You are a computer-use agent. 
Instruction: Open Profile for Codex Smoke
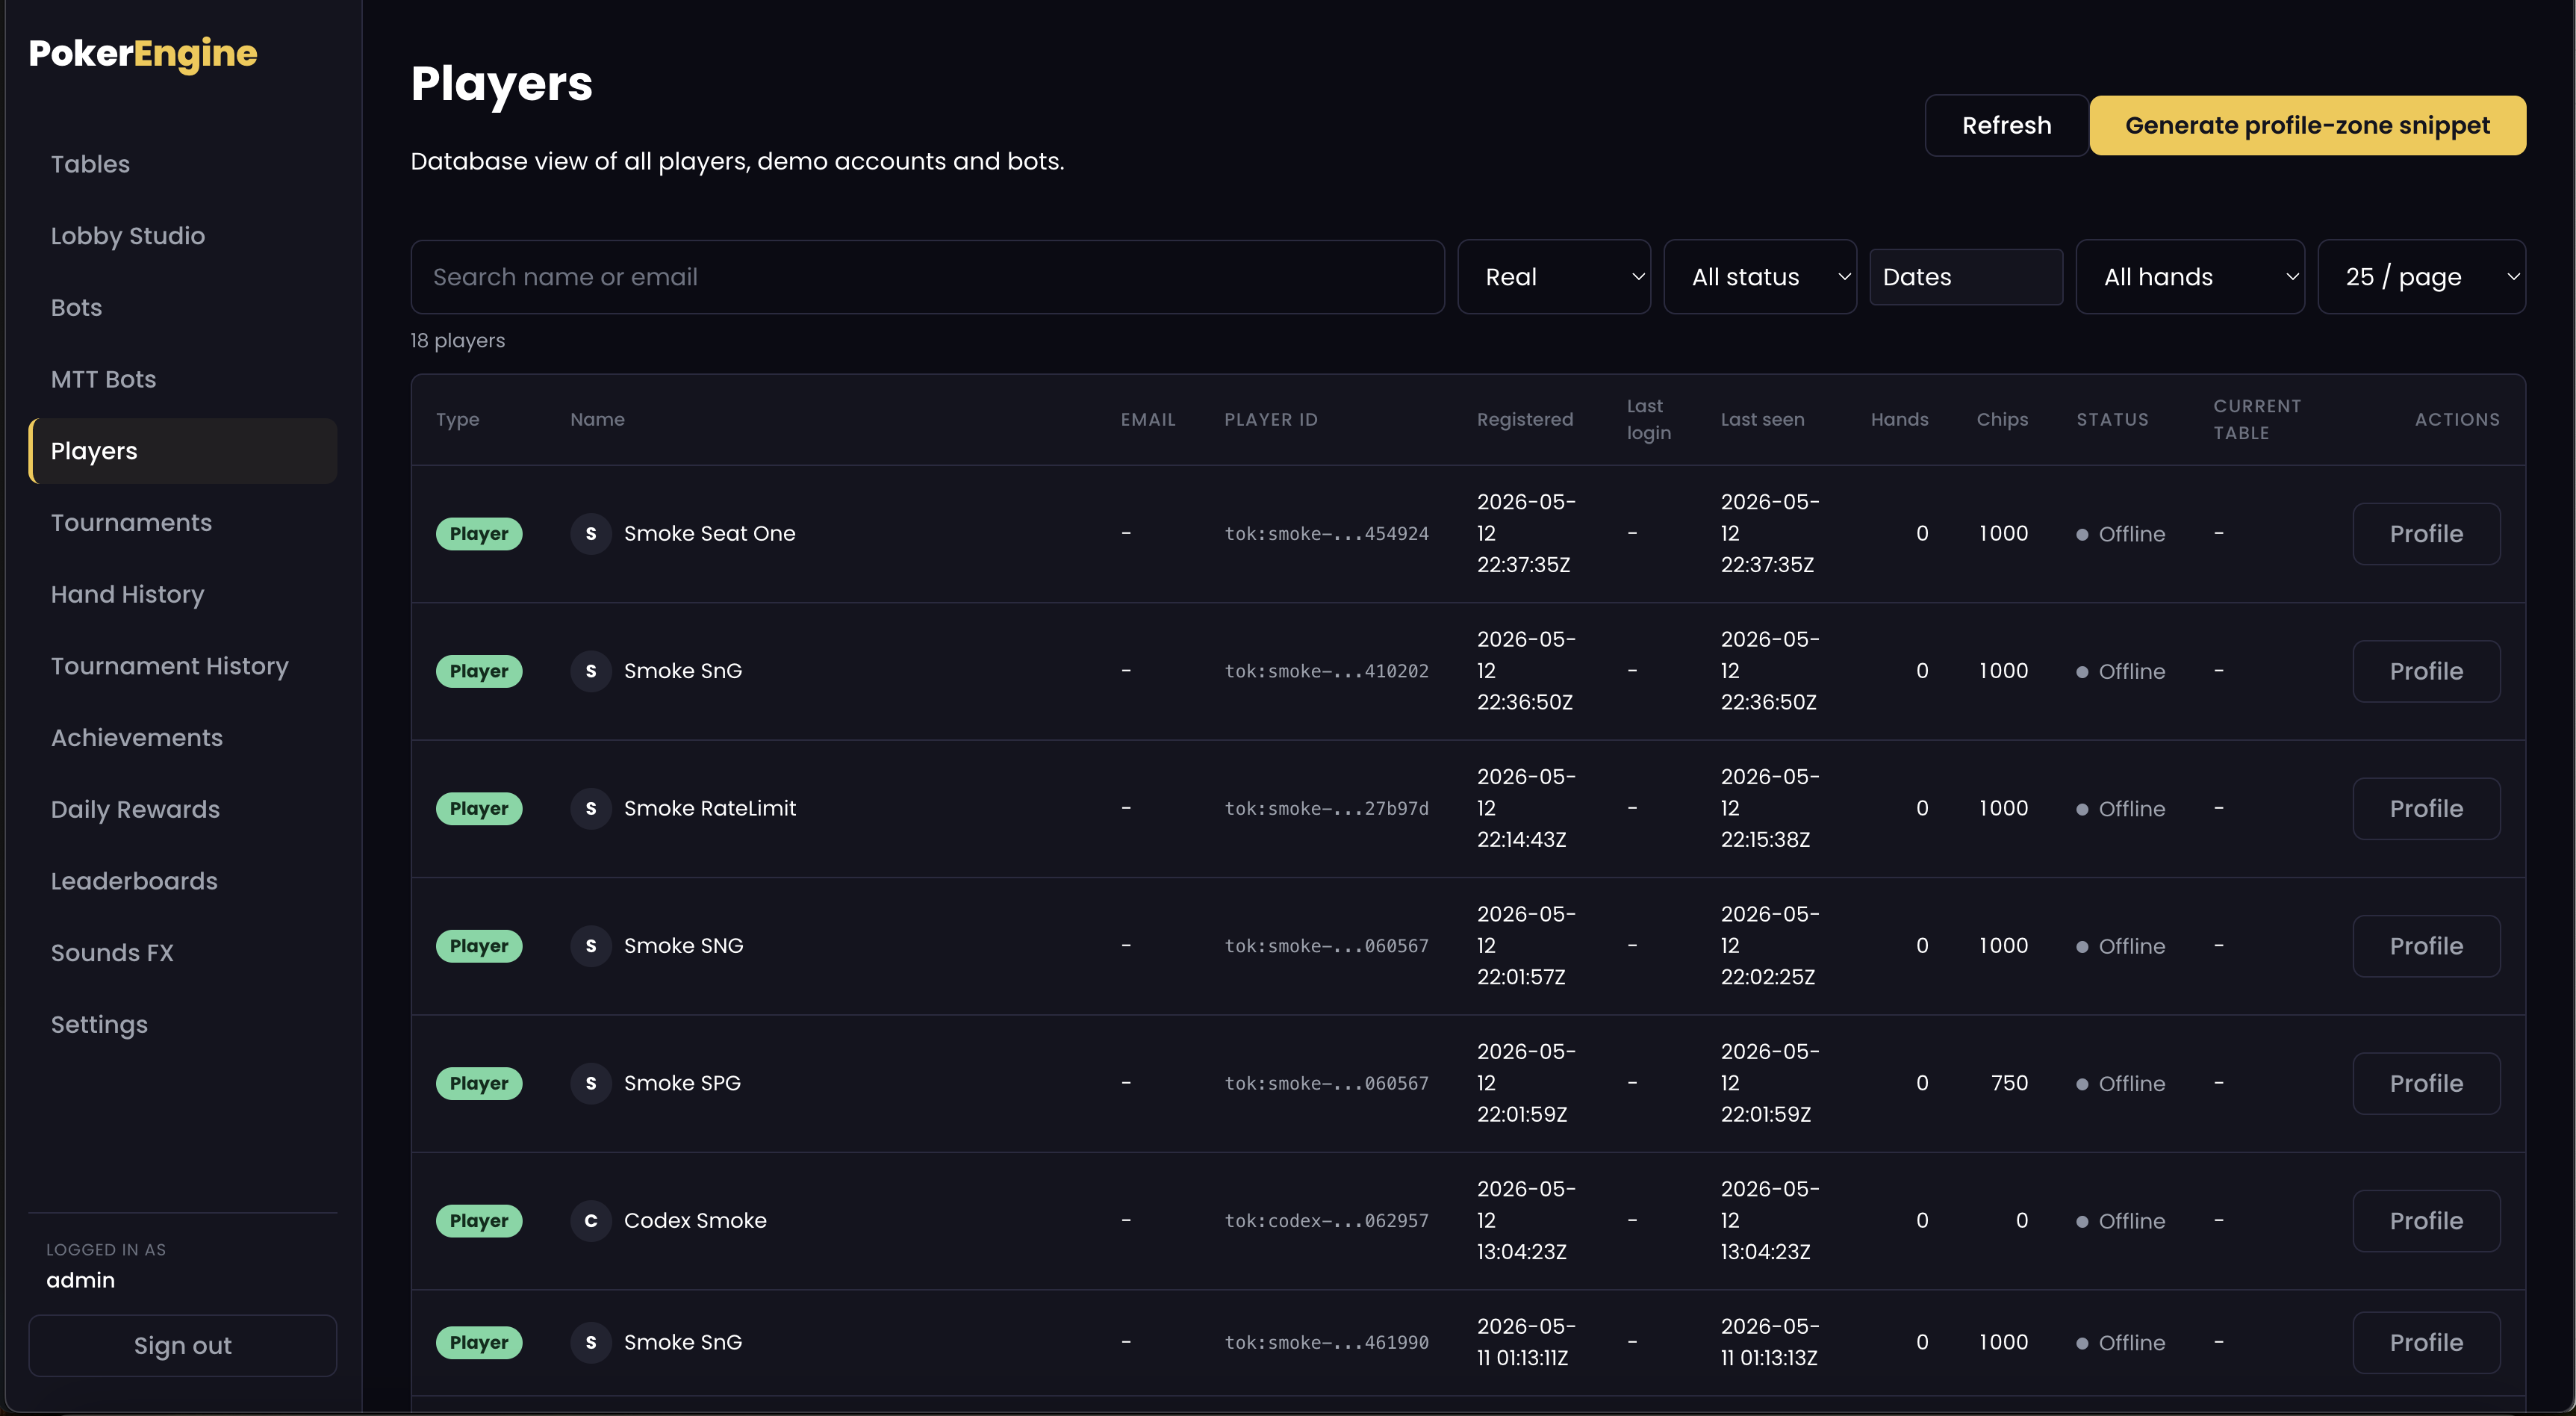(x=2426, y=1221)
